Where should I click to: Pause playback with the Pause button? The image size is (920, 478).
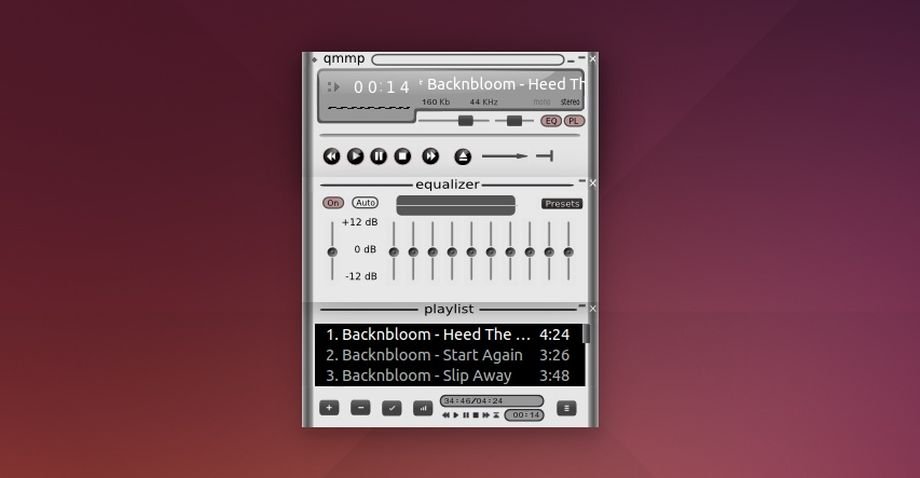click(379, 156)
